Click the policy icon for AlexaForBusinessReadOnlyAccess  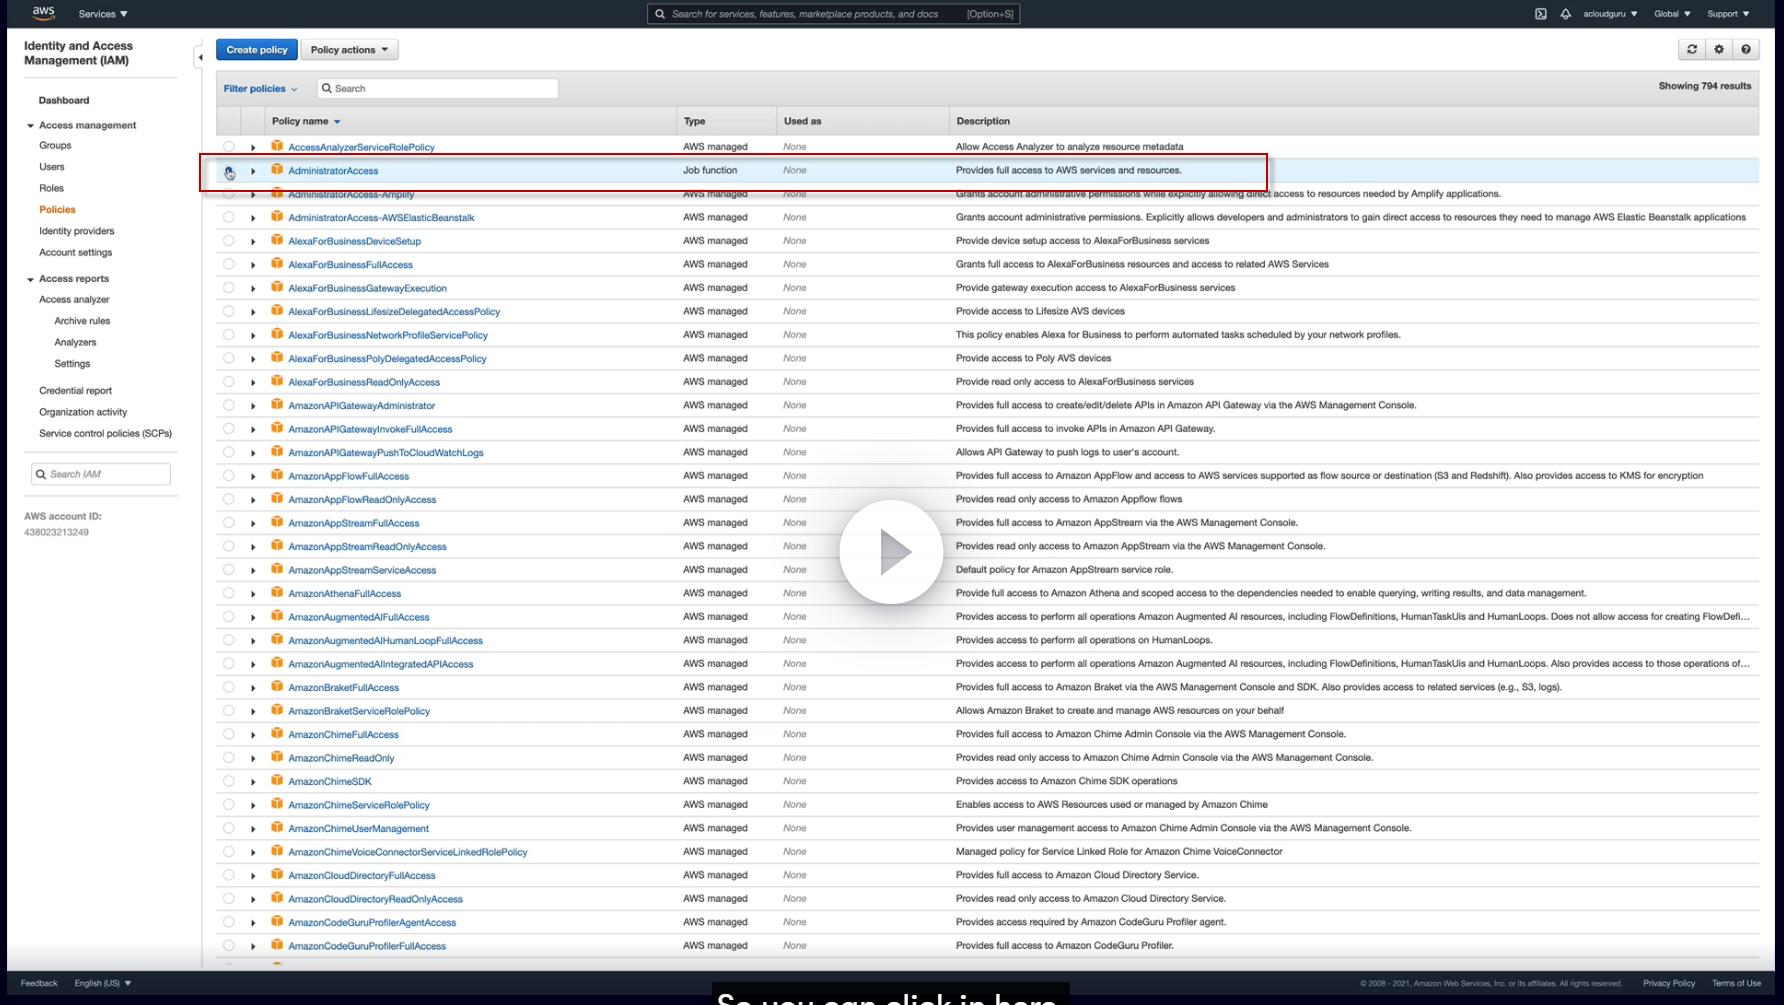[277, 381]
